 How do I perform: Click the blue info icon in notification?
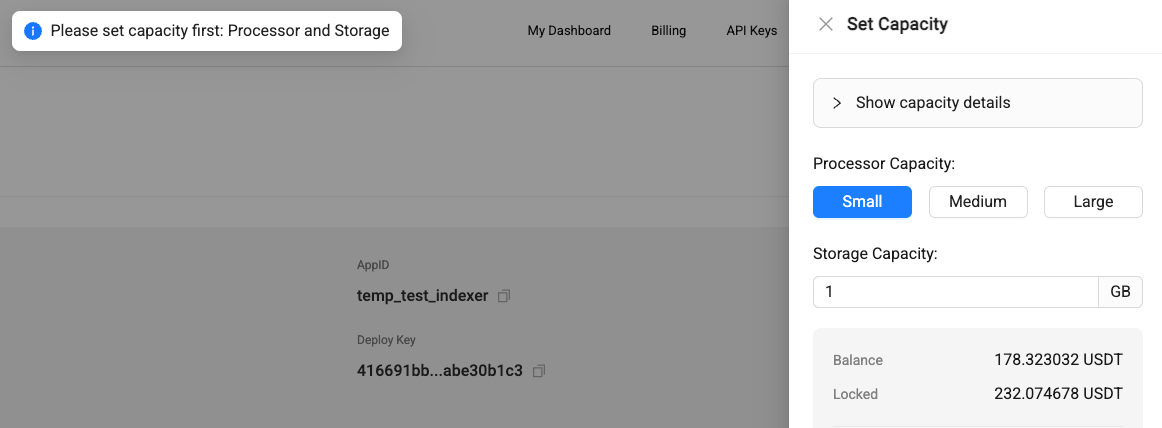pos(33,31)
